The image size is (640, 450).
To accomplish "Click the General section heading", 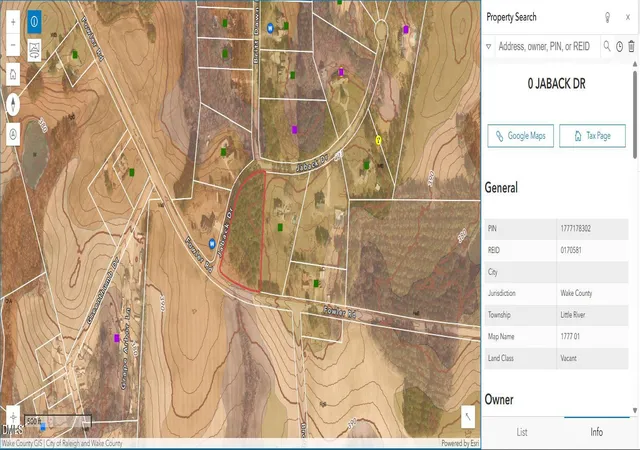I will pyautogui.click(x=501, y=188).
